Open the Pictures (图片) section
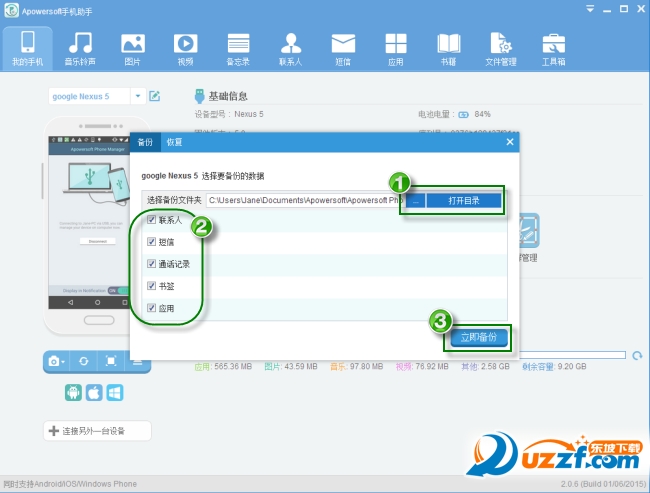The height and width of the screenshot is (493, 650). point(133,49)
